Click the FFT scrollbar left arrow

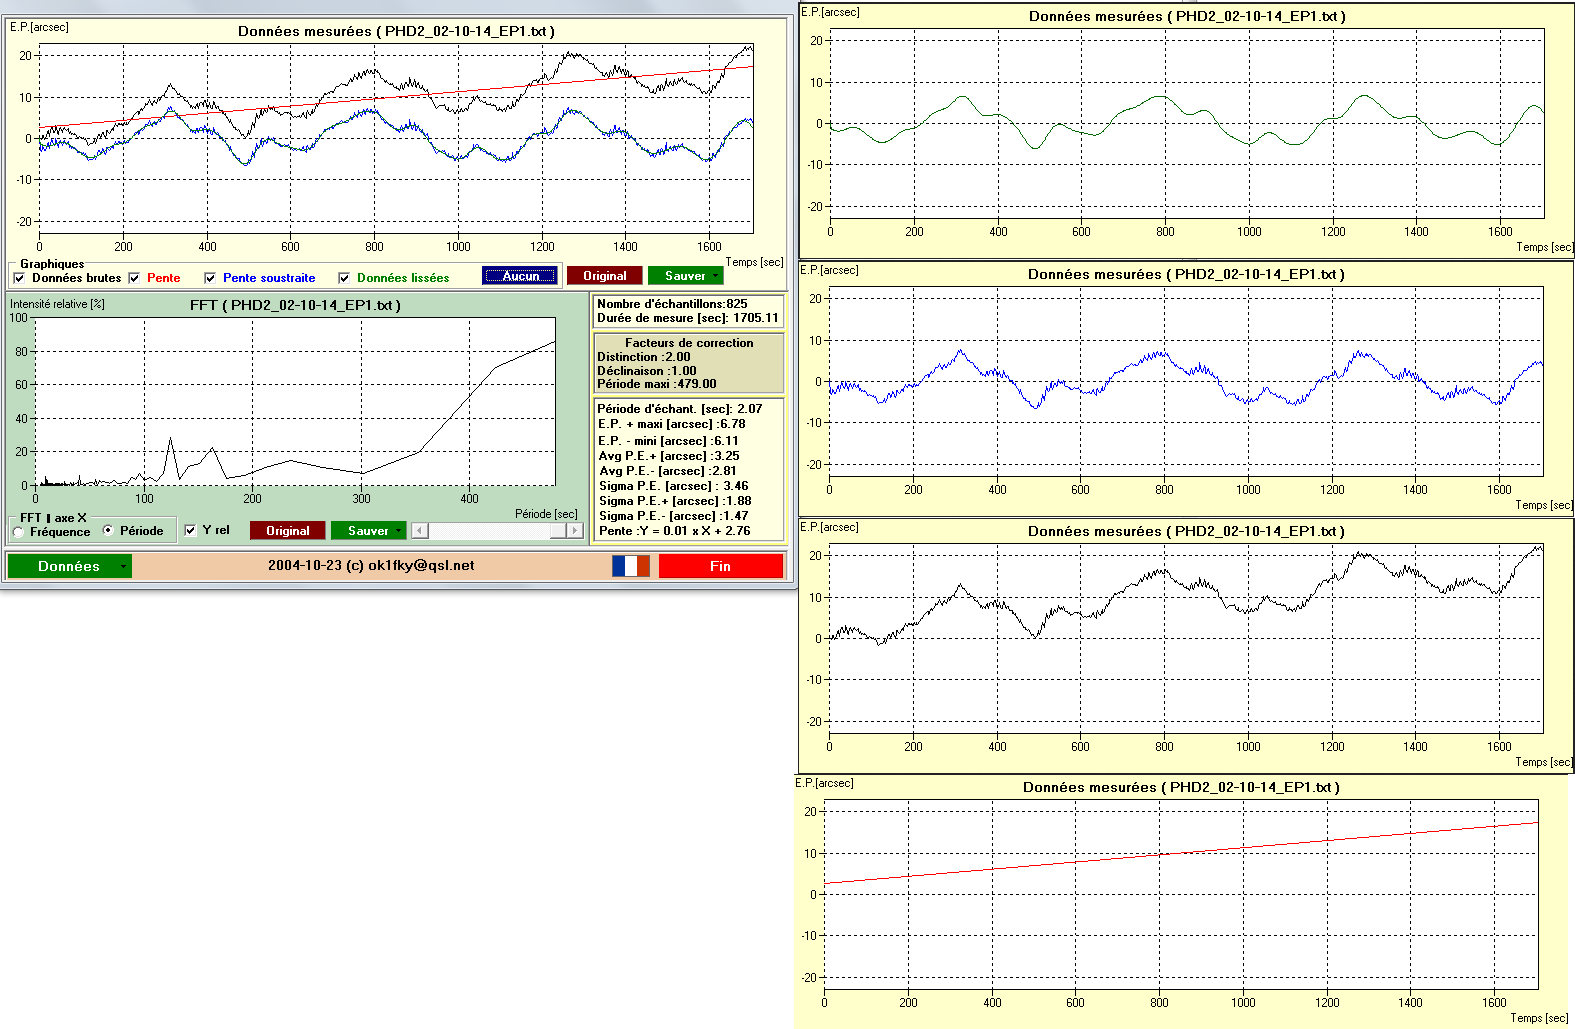420,531
